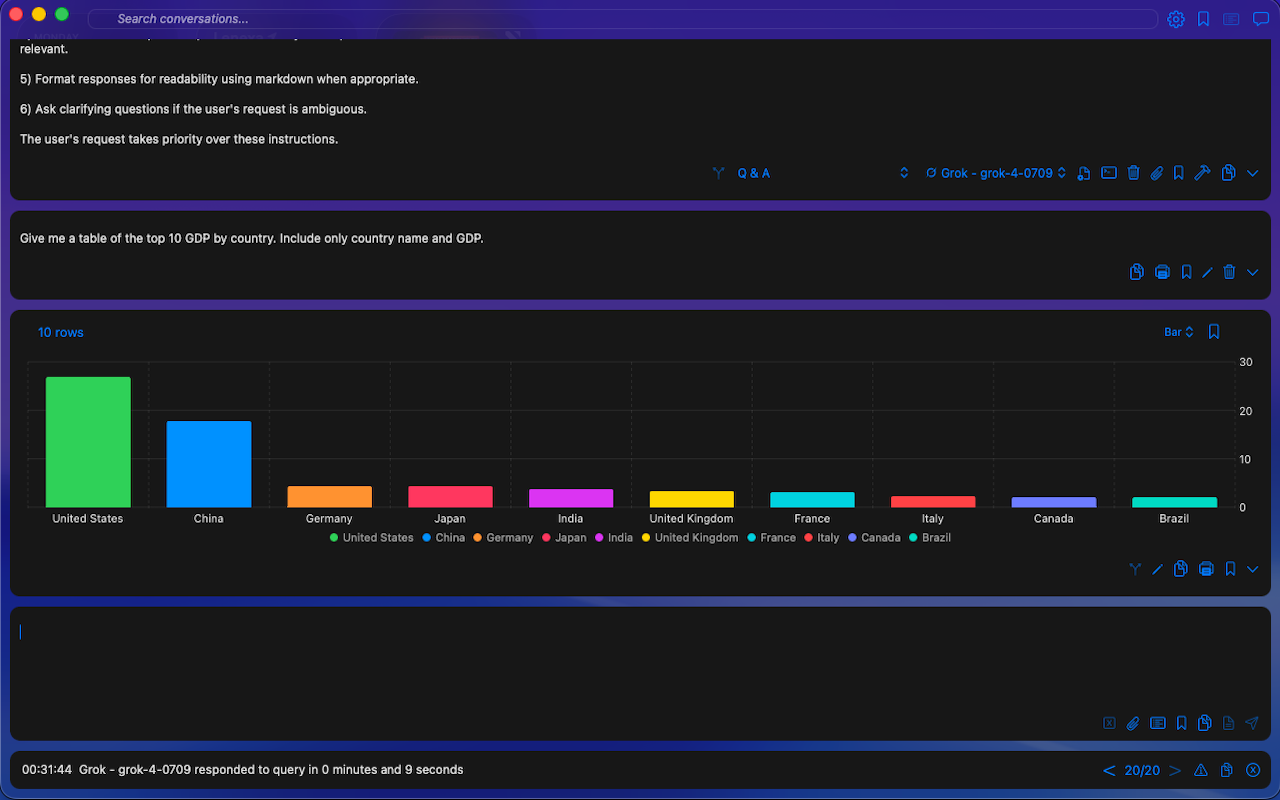1280x800 pixels.
Task: Print the bar chart response
Action: [x=1206, y=569]
